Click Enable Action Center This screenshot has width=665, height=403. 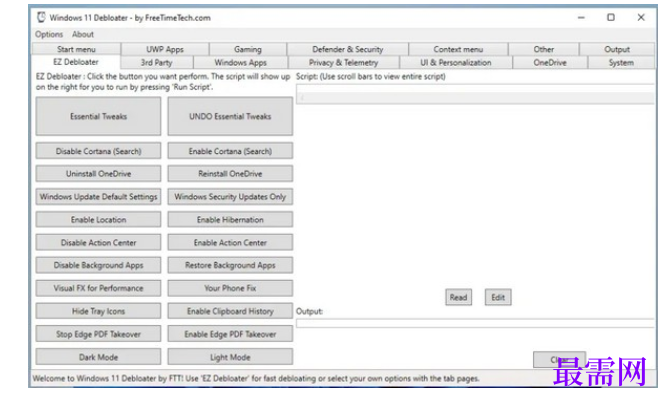230,243
